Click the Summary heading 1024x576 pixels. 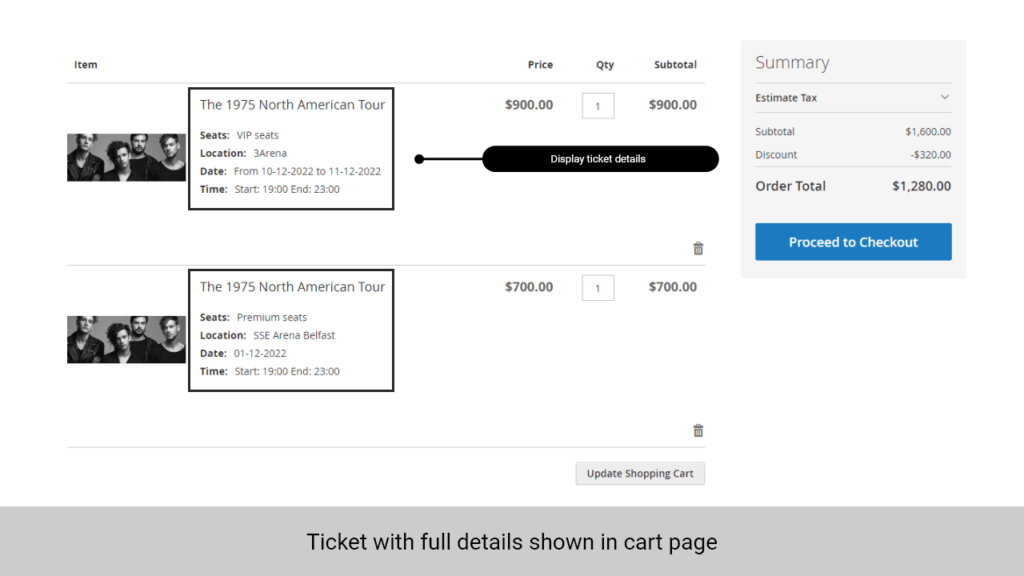pyautogui.click(x=792, y=63)
